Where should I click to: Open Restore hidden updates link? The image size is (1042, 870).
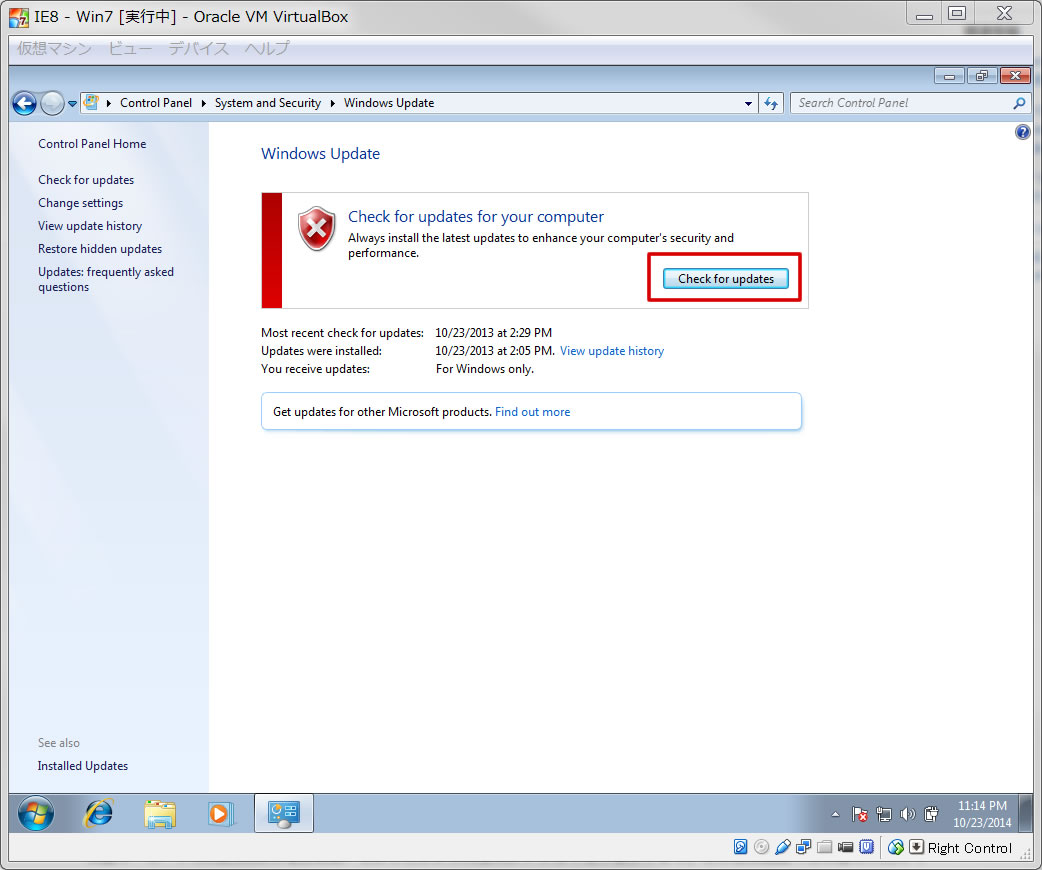coord(100,249)
